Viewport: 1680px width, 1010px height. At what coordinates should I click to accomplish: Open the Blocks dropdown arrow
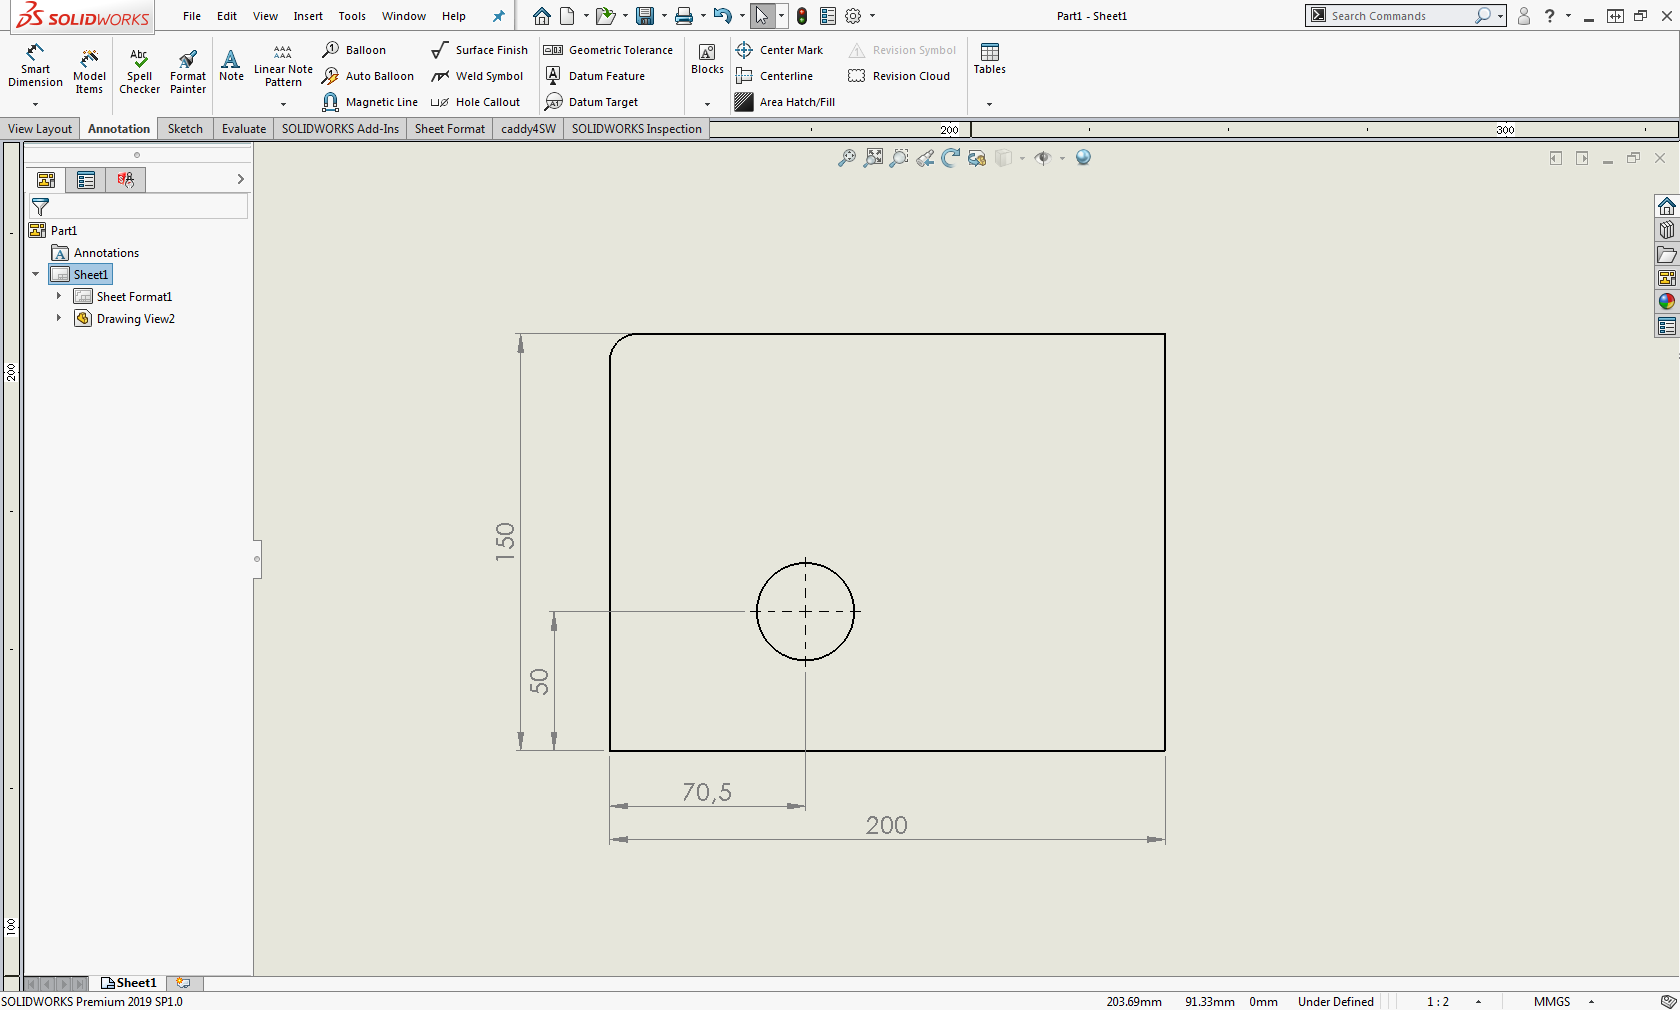point(707,104)
